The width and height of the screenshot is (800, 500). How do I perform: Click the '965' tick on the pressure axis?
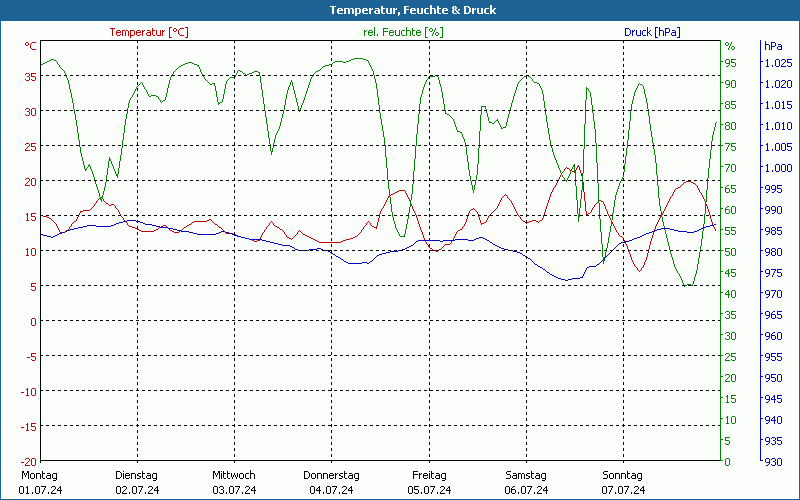click(x=773, y=315)
